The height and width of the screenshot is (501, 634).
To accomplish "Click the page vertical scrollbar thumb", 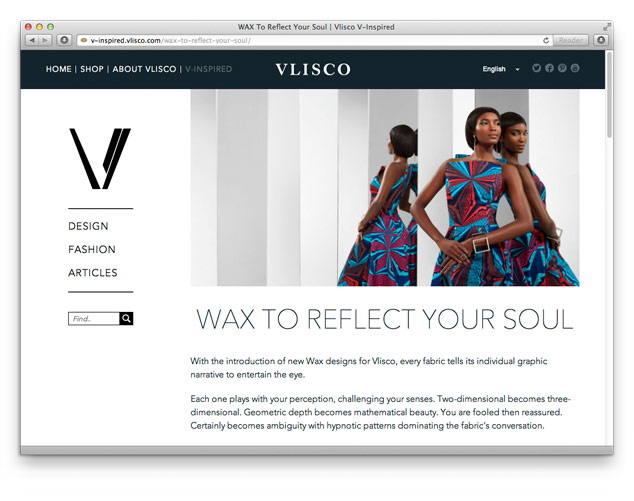I will pyautogui.click(x=609, y=94).
